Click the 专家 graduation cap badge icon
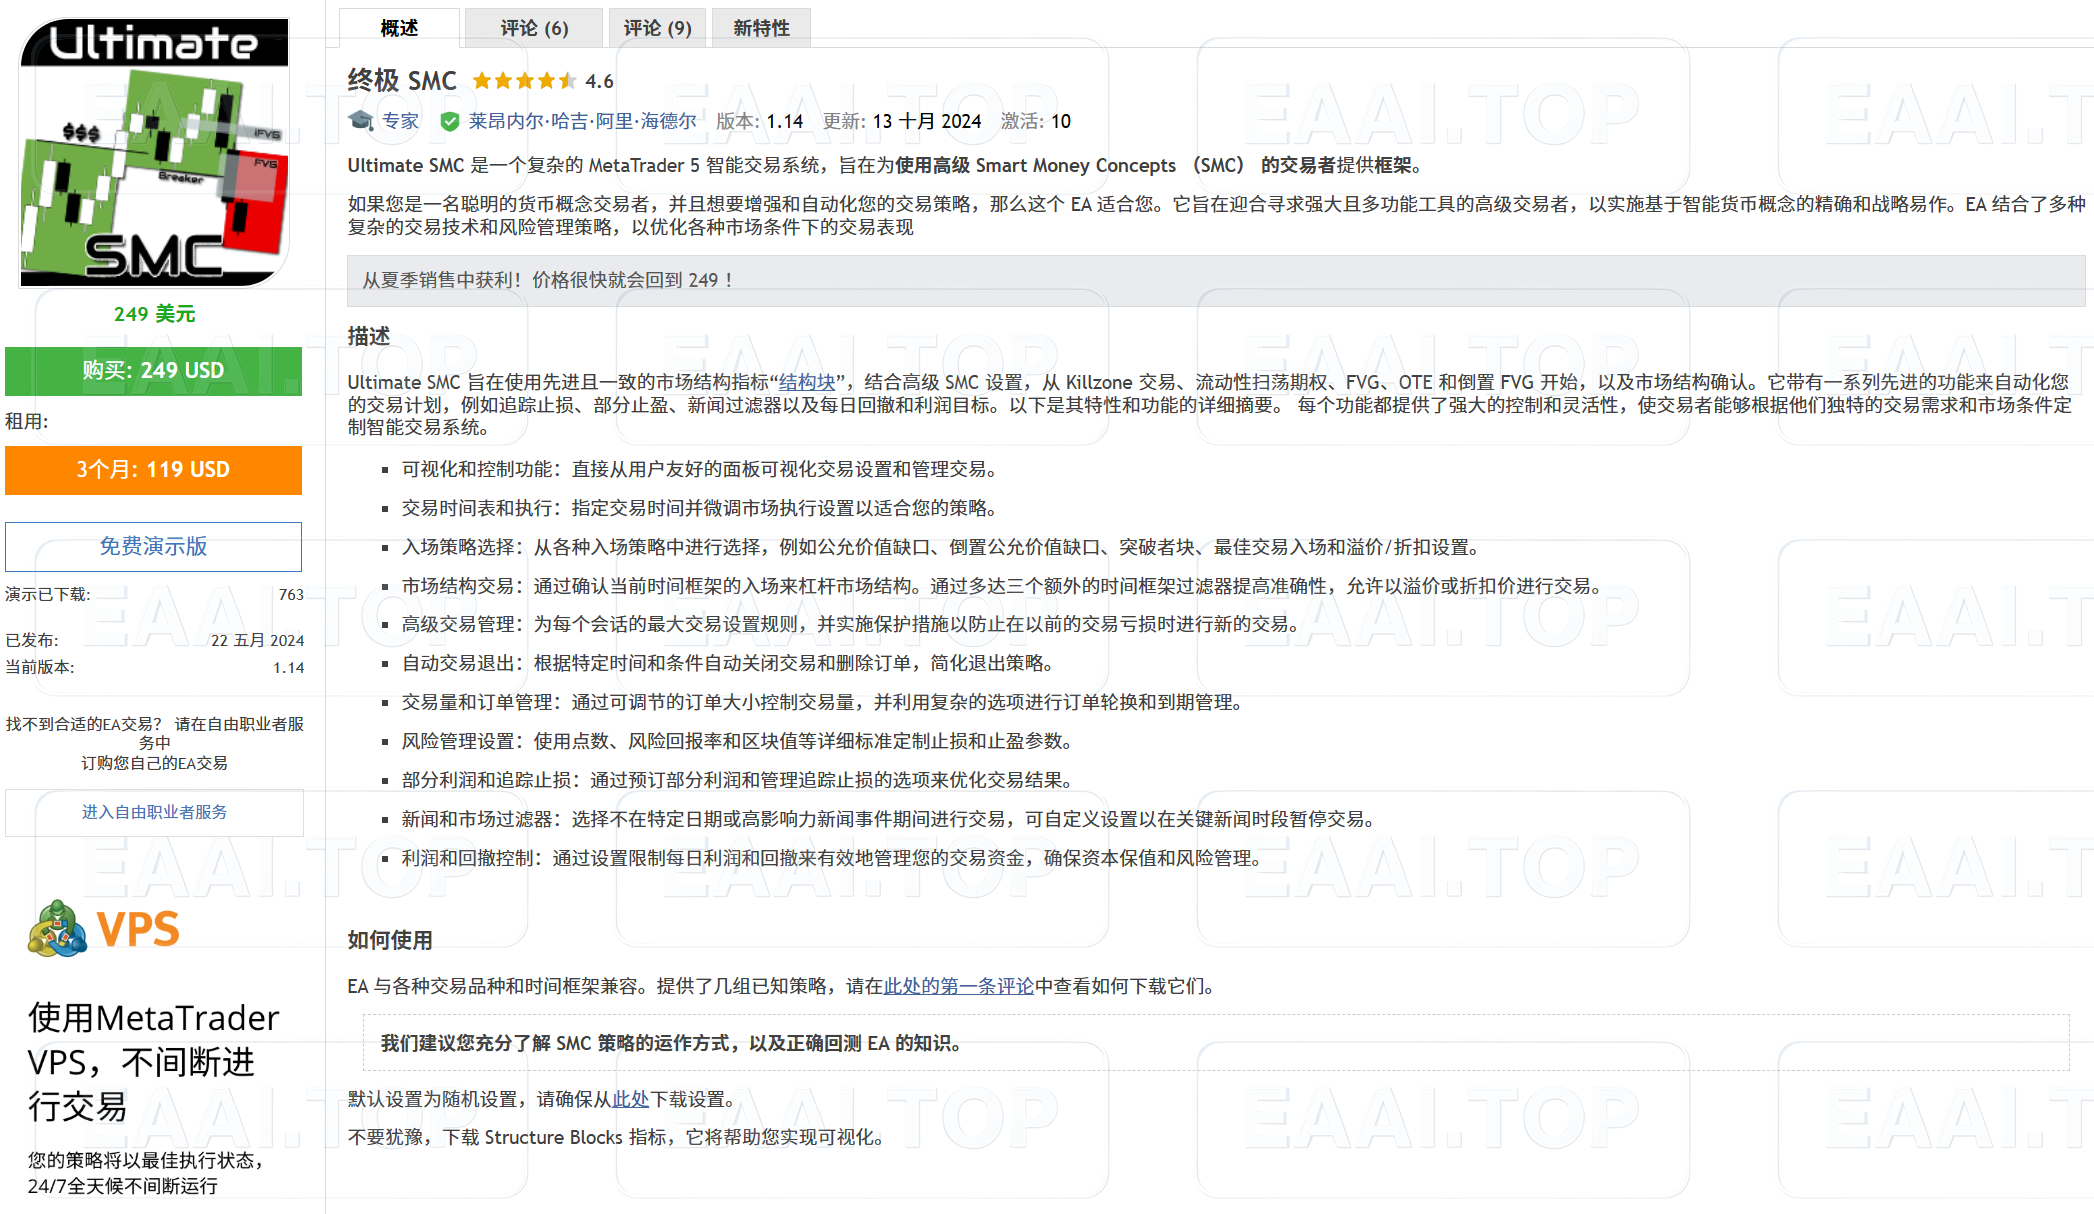Viewport: 2094px width, 1214px height. point(359,121)
